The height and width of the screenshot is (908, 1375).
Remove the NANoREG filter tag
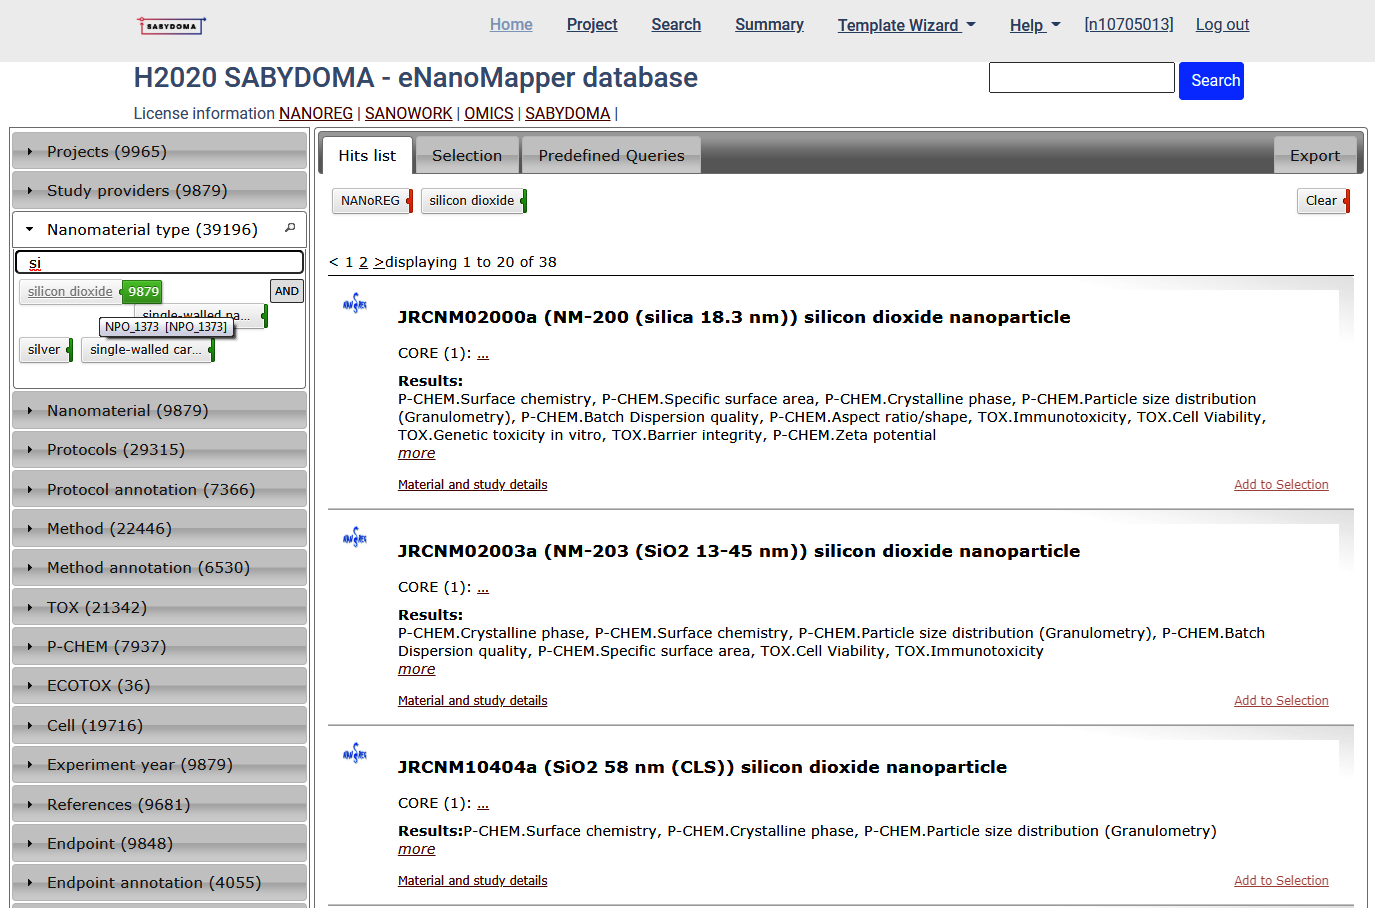409,201
